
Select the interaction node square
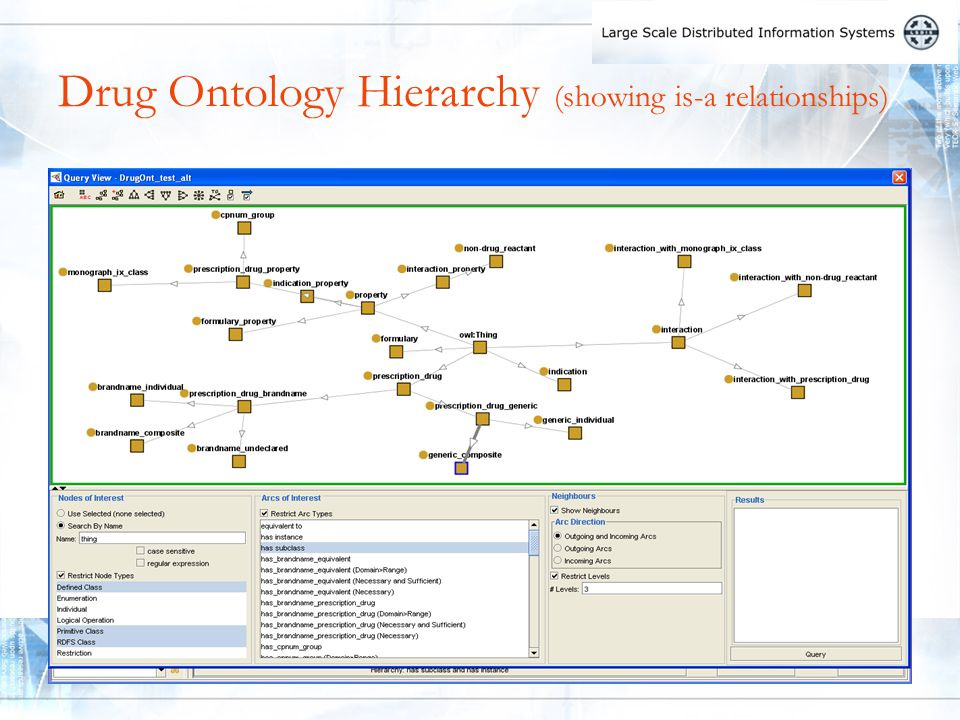678,342
